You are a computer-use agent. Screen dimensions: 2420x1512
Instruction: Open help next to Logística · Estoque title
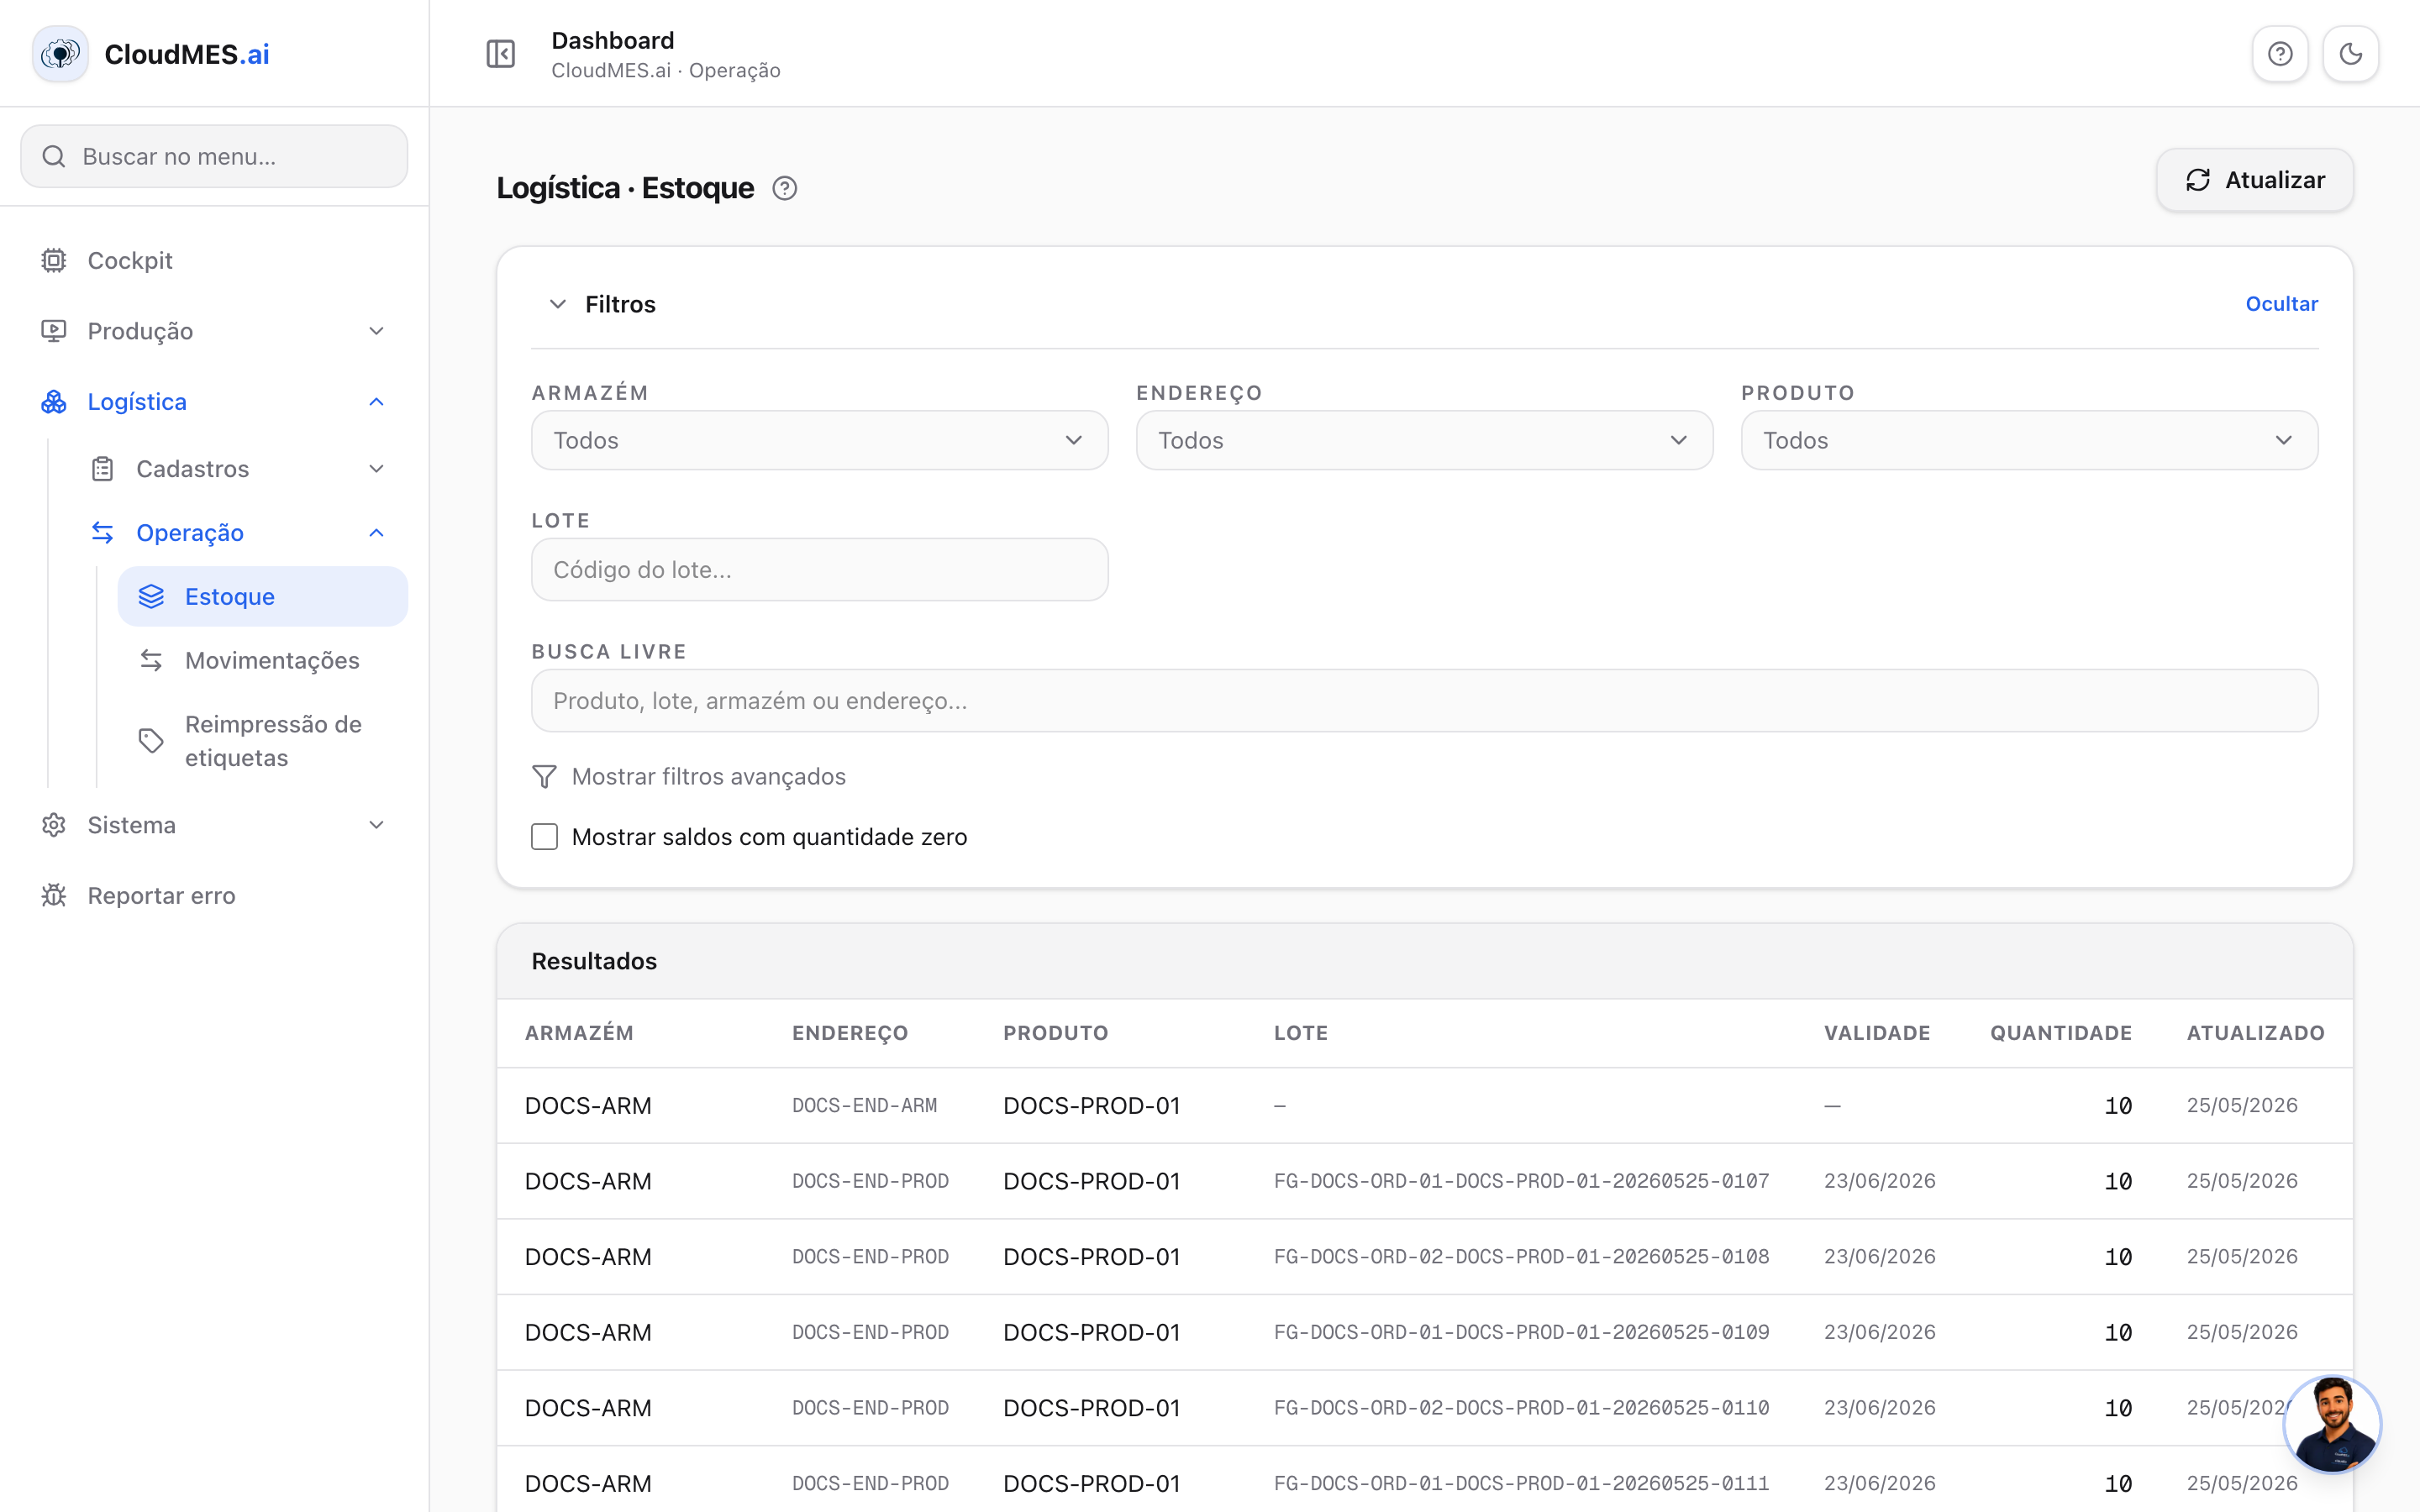(x=785, y=188)
